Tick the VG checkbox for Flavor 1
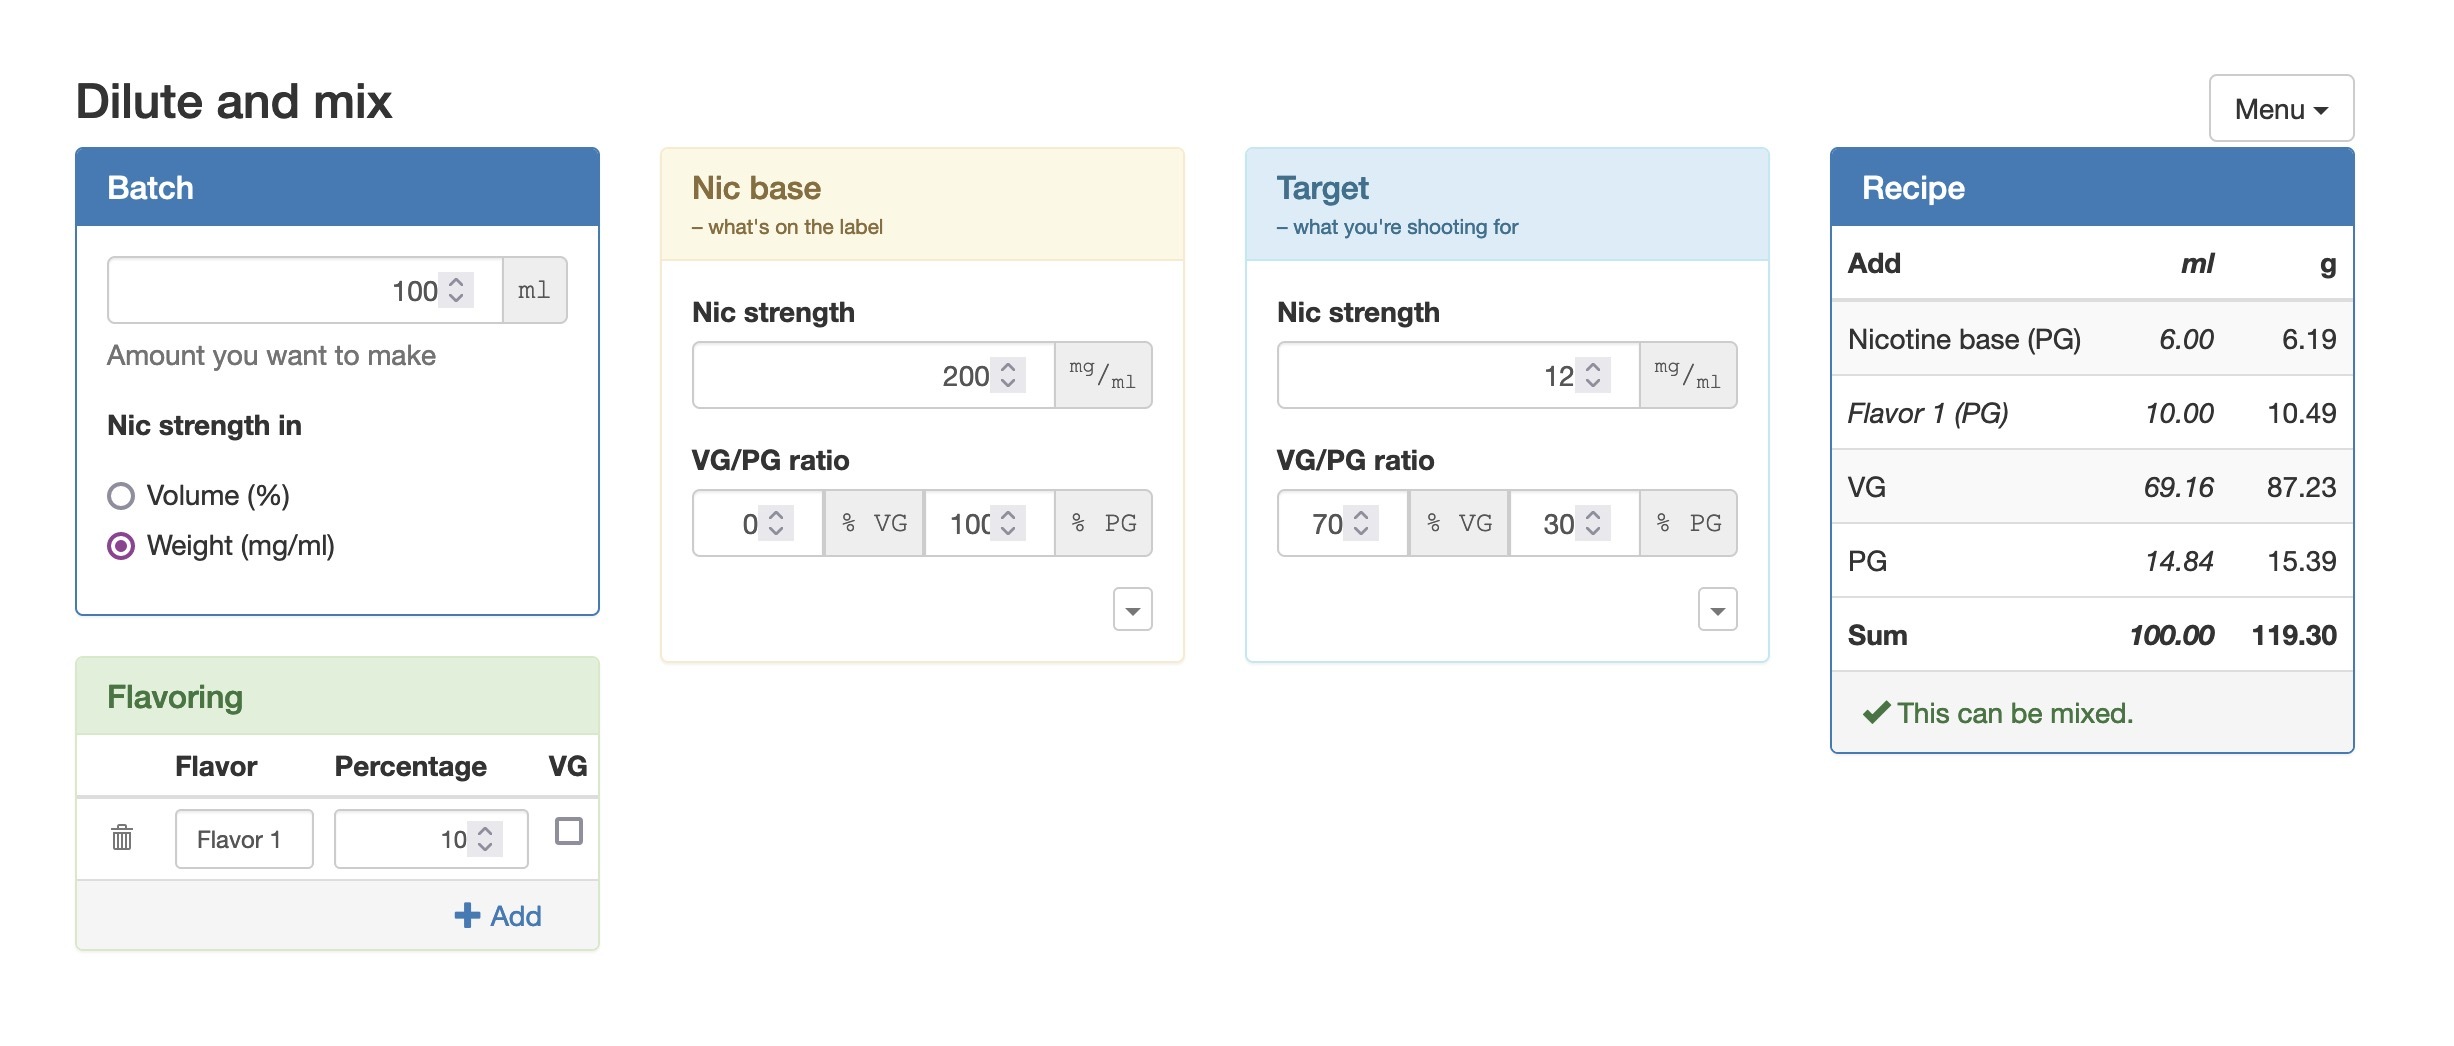The height and width of the screenshot is (1046, 2454). coord(569,831)
